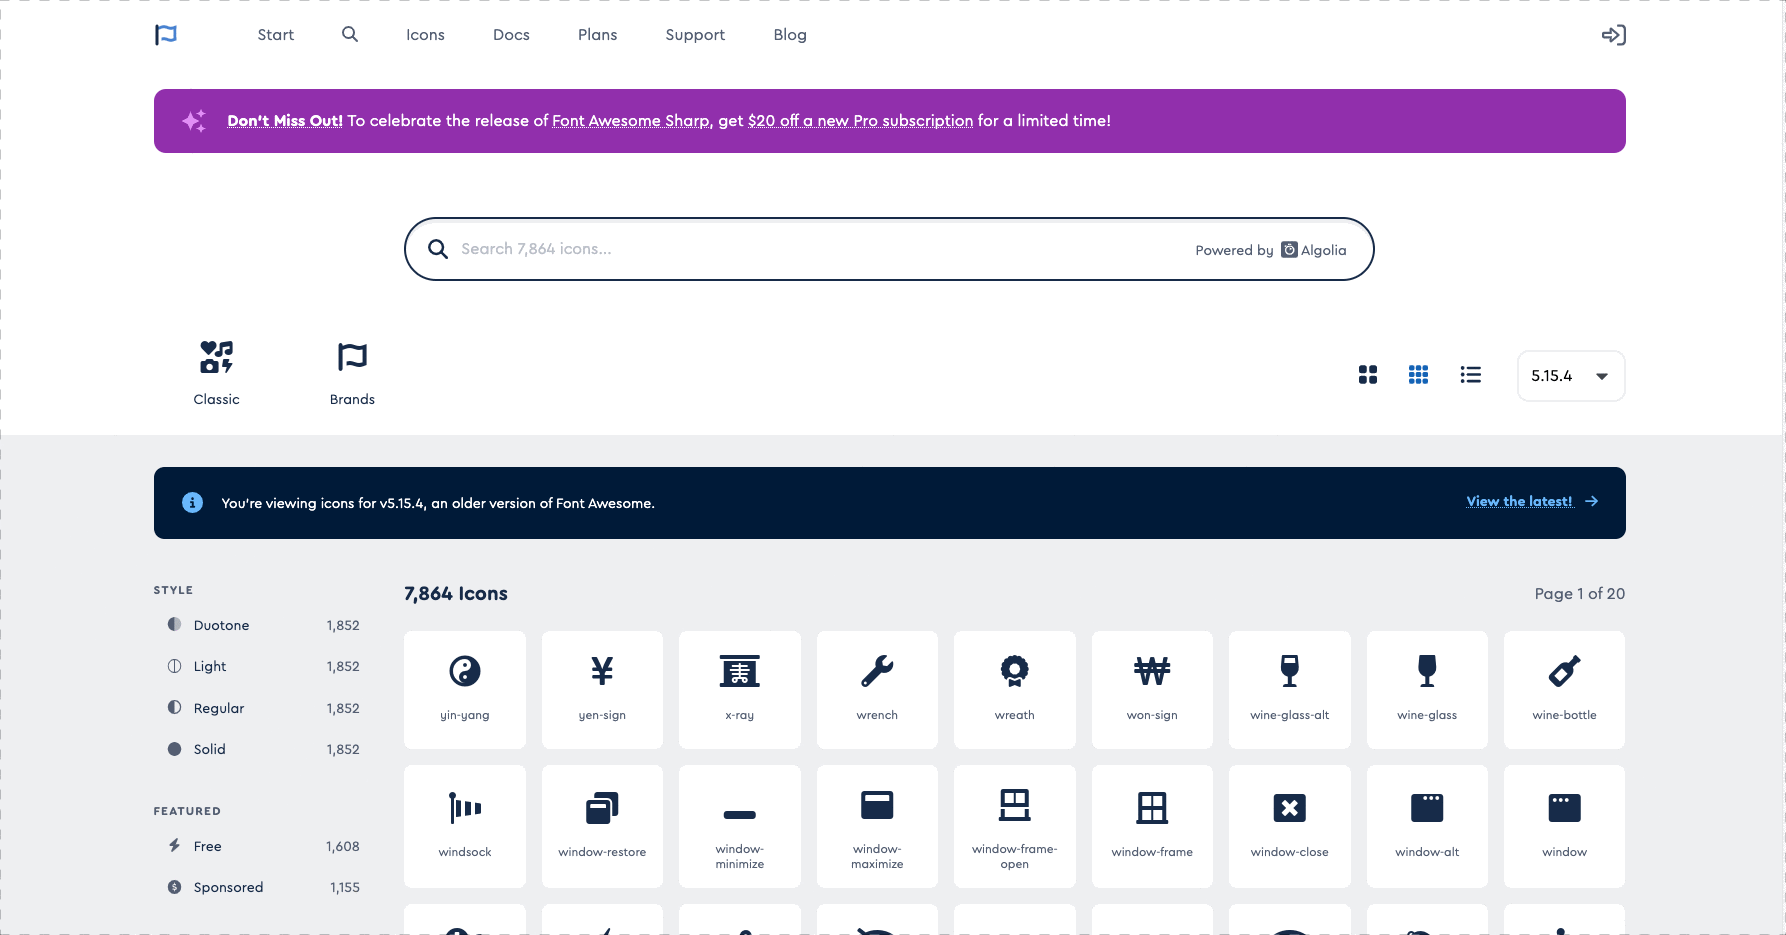Follow the View the latest link

click(x=1521, y=501)
